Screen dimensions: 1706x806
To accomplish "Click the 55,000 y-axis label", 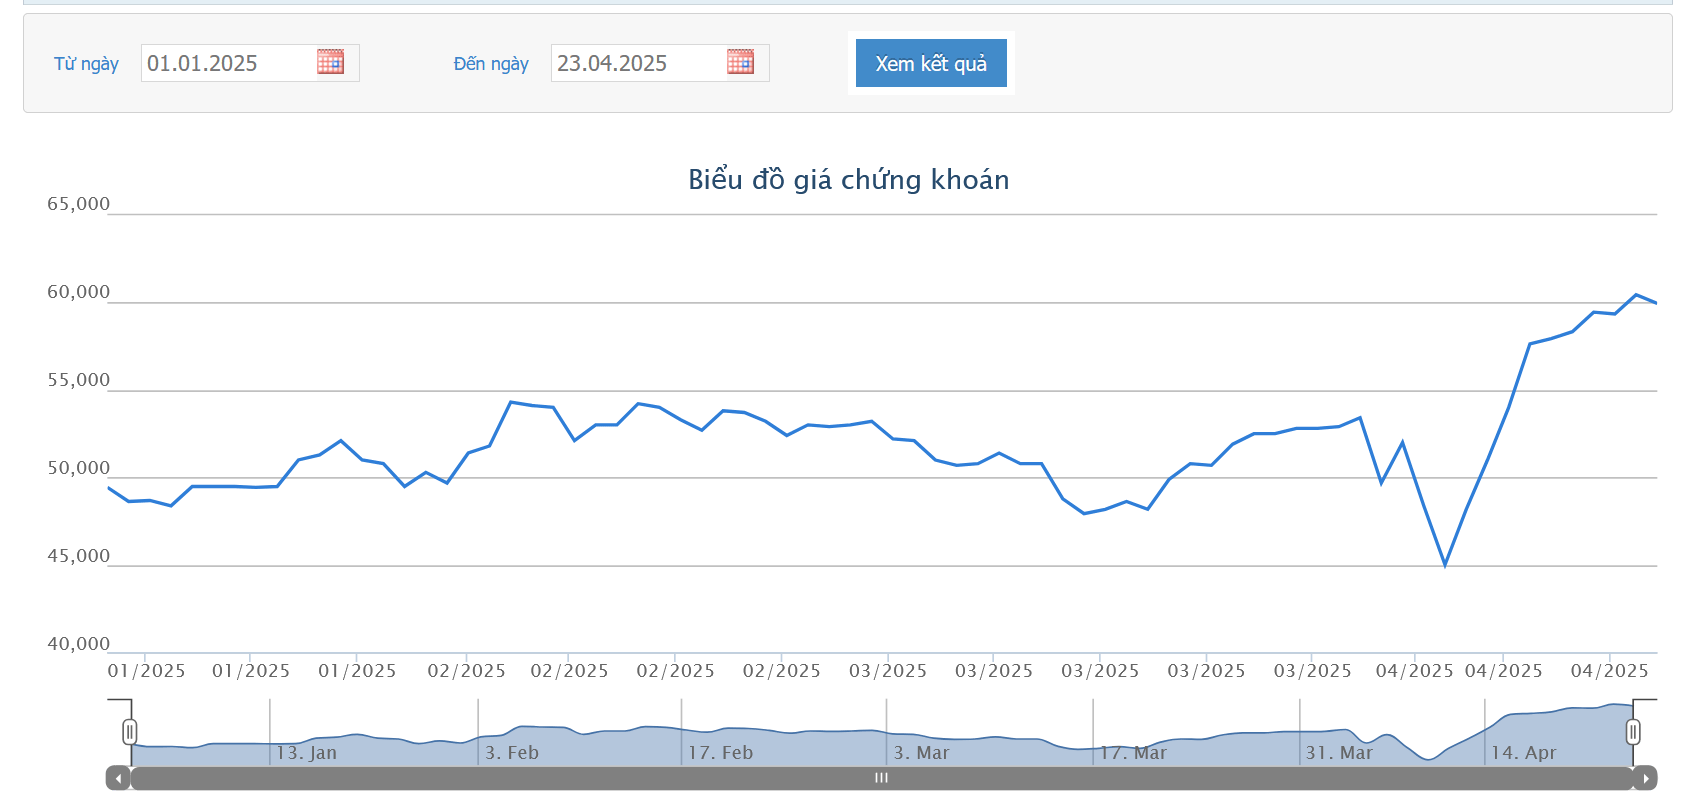I will tap(79, 380).
